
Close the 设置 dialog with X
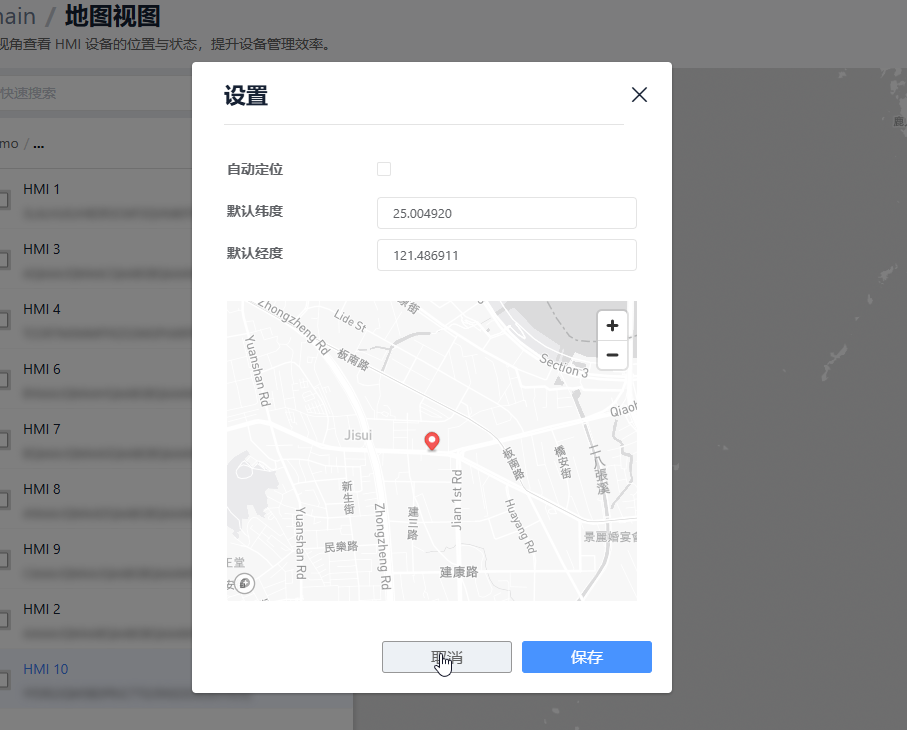639,95
